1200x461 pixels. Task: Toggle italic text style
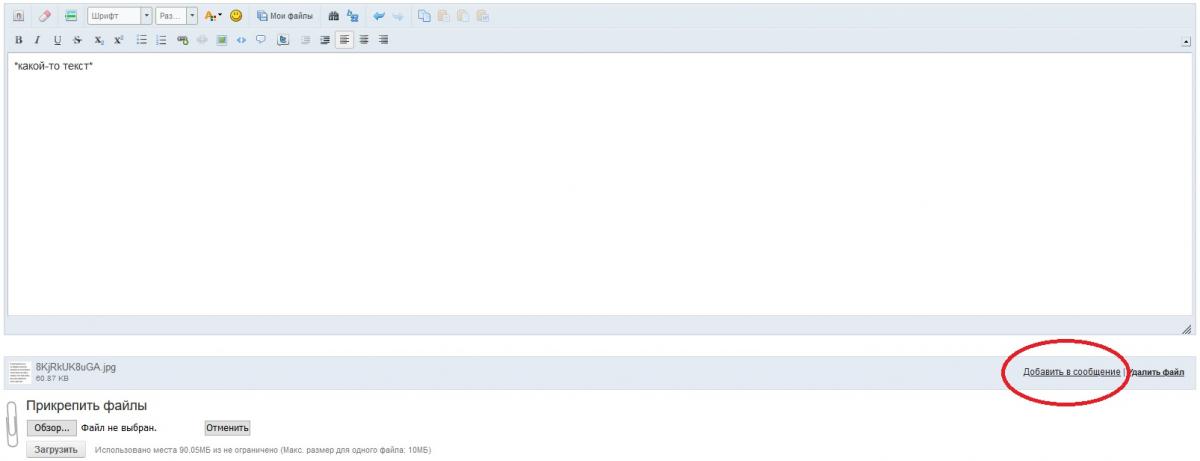pyautogui.click(x=37, y=40)
